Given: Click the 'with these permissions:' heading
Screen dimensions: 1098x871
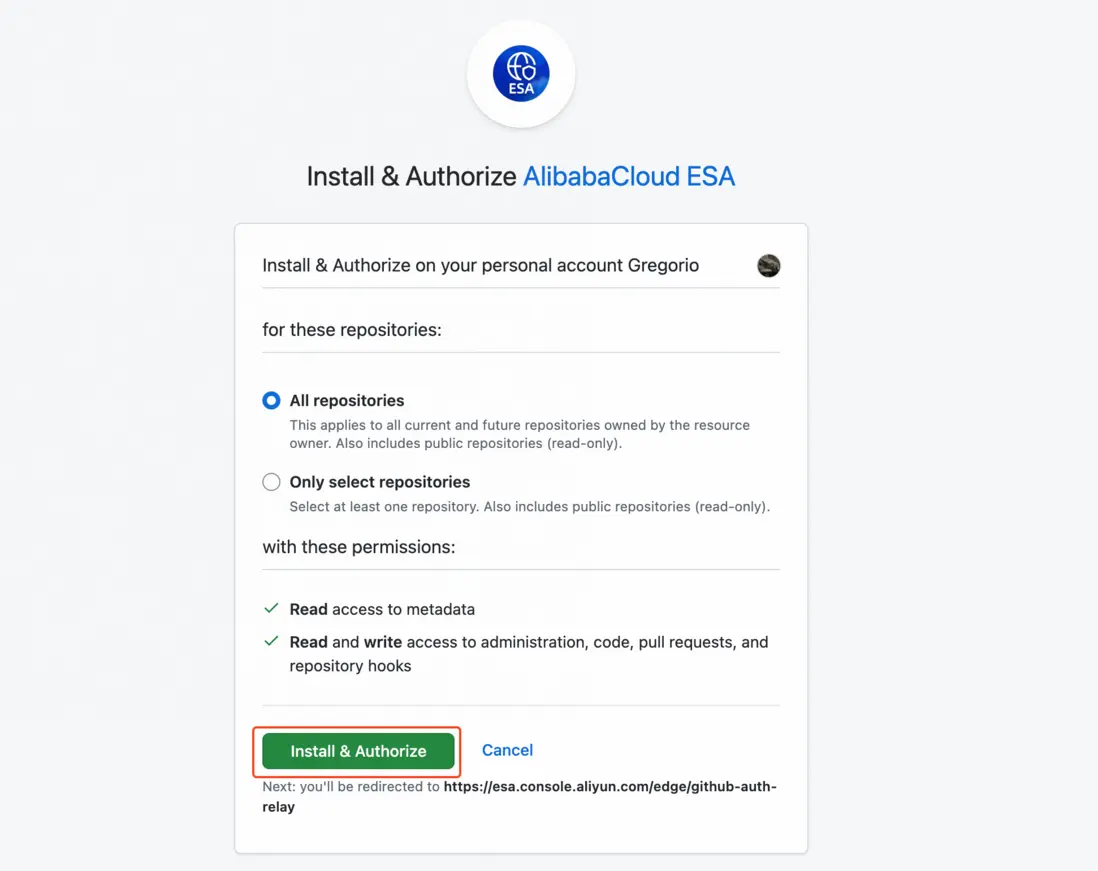Looking at the screenshot, I should pyautogui.click(x=359, y=547).
